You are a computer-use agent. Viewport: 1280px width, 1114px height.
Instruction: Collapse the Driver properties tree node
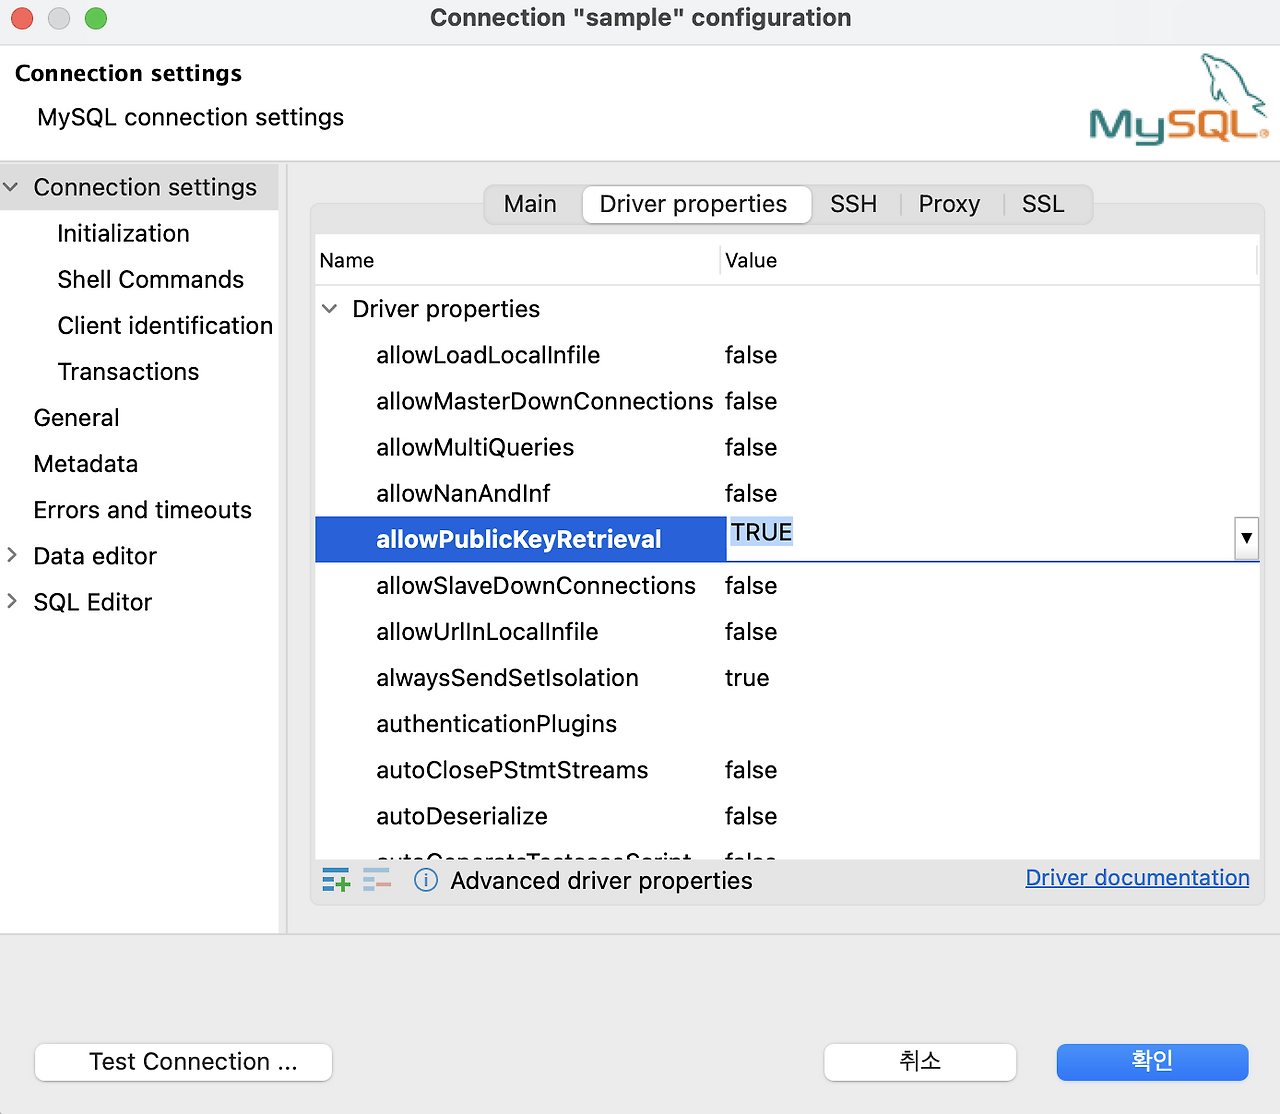pos(329,309)
